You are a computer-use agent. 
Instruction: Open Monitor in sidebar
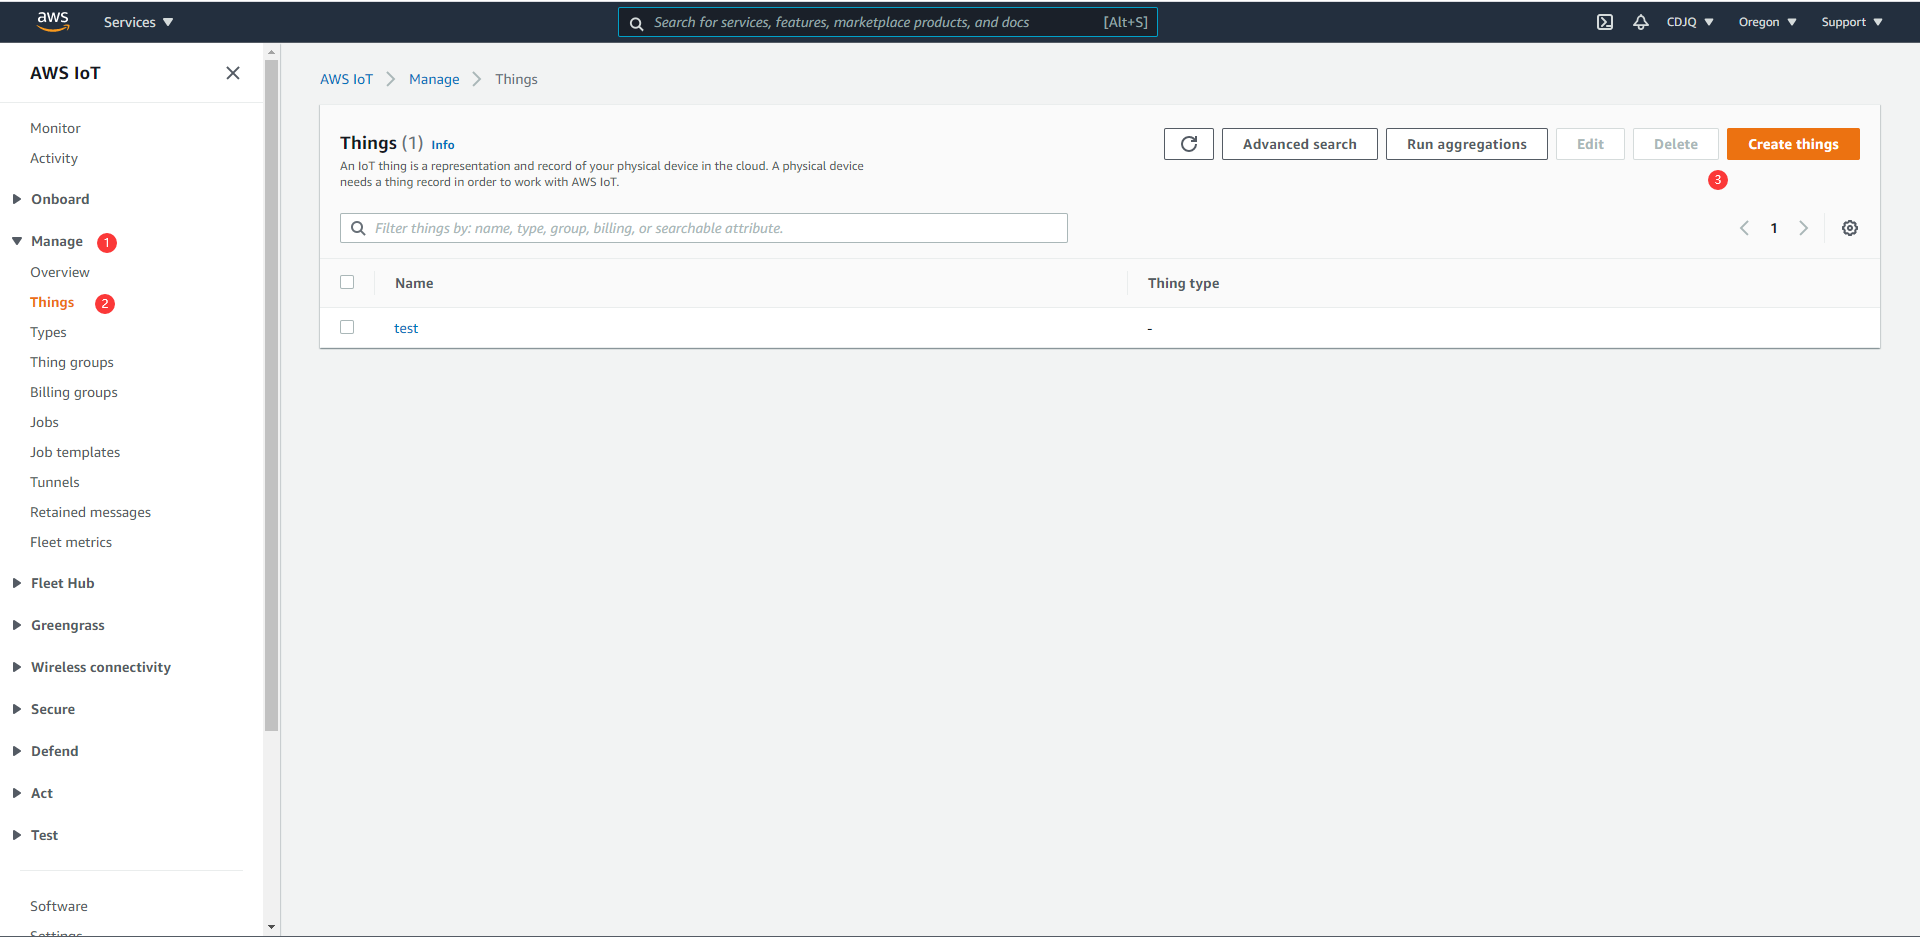pos(55,128)
